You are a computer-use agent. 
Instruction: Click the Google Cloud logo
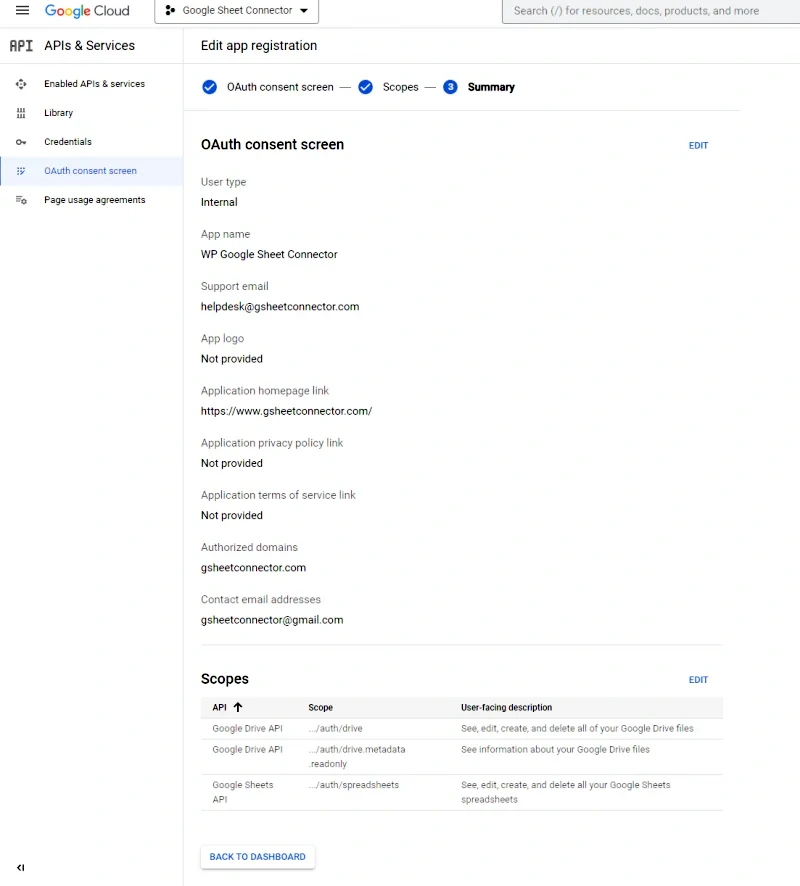point(87,11)
